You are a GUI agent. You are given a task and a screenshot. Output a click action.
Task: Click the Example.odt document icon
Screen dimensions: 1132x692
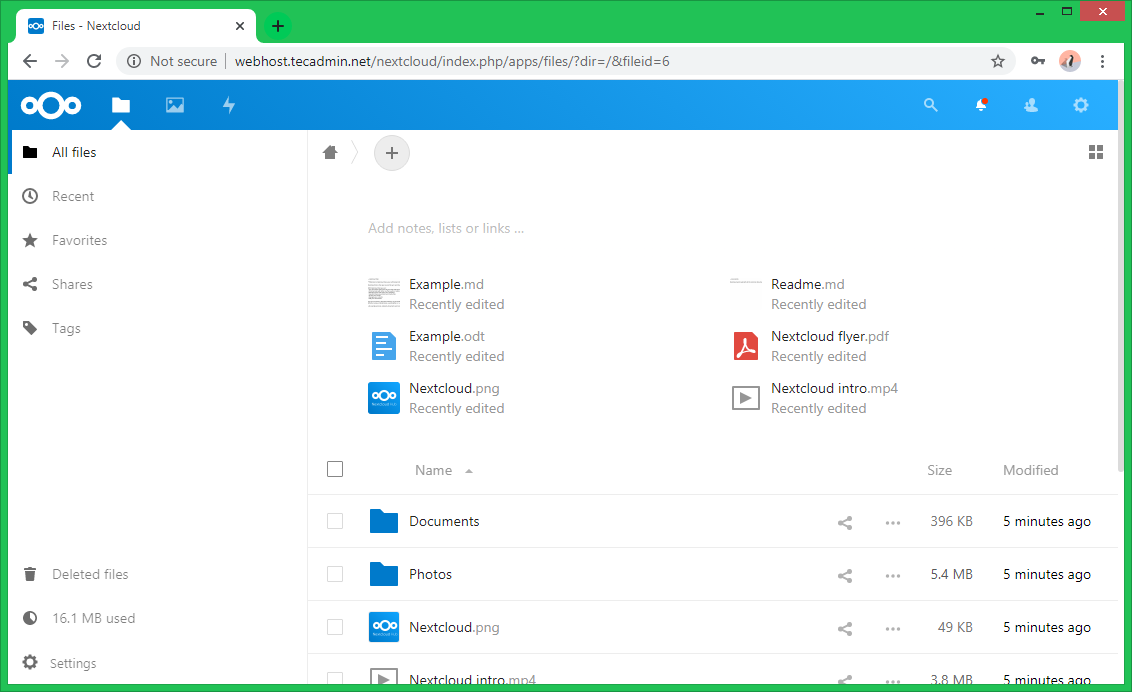(x=384, y=346)
